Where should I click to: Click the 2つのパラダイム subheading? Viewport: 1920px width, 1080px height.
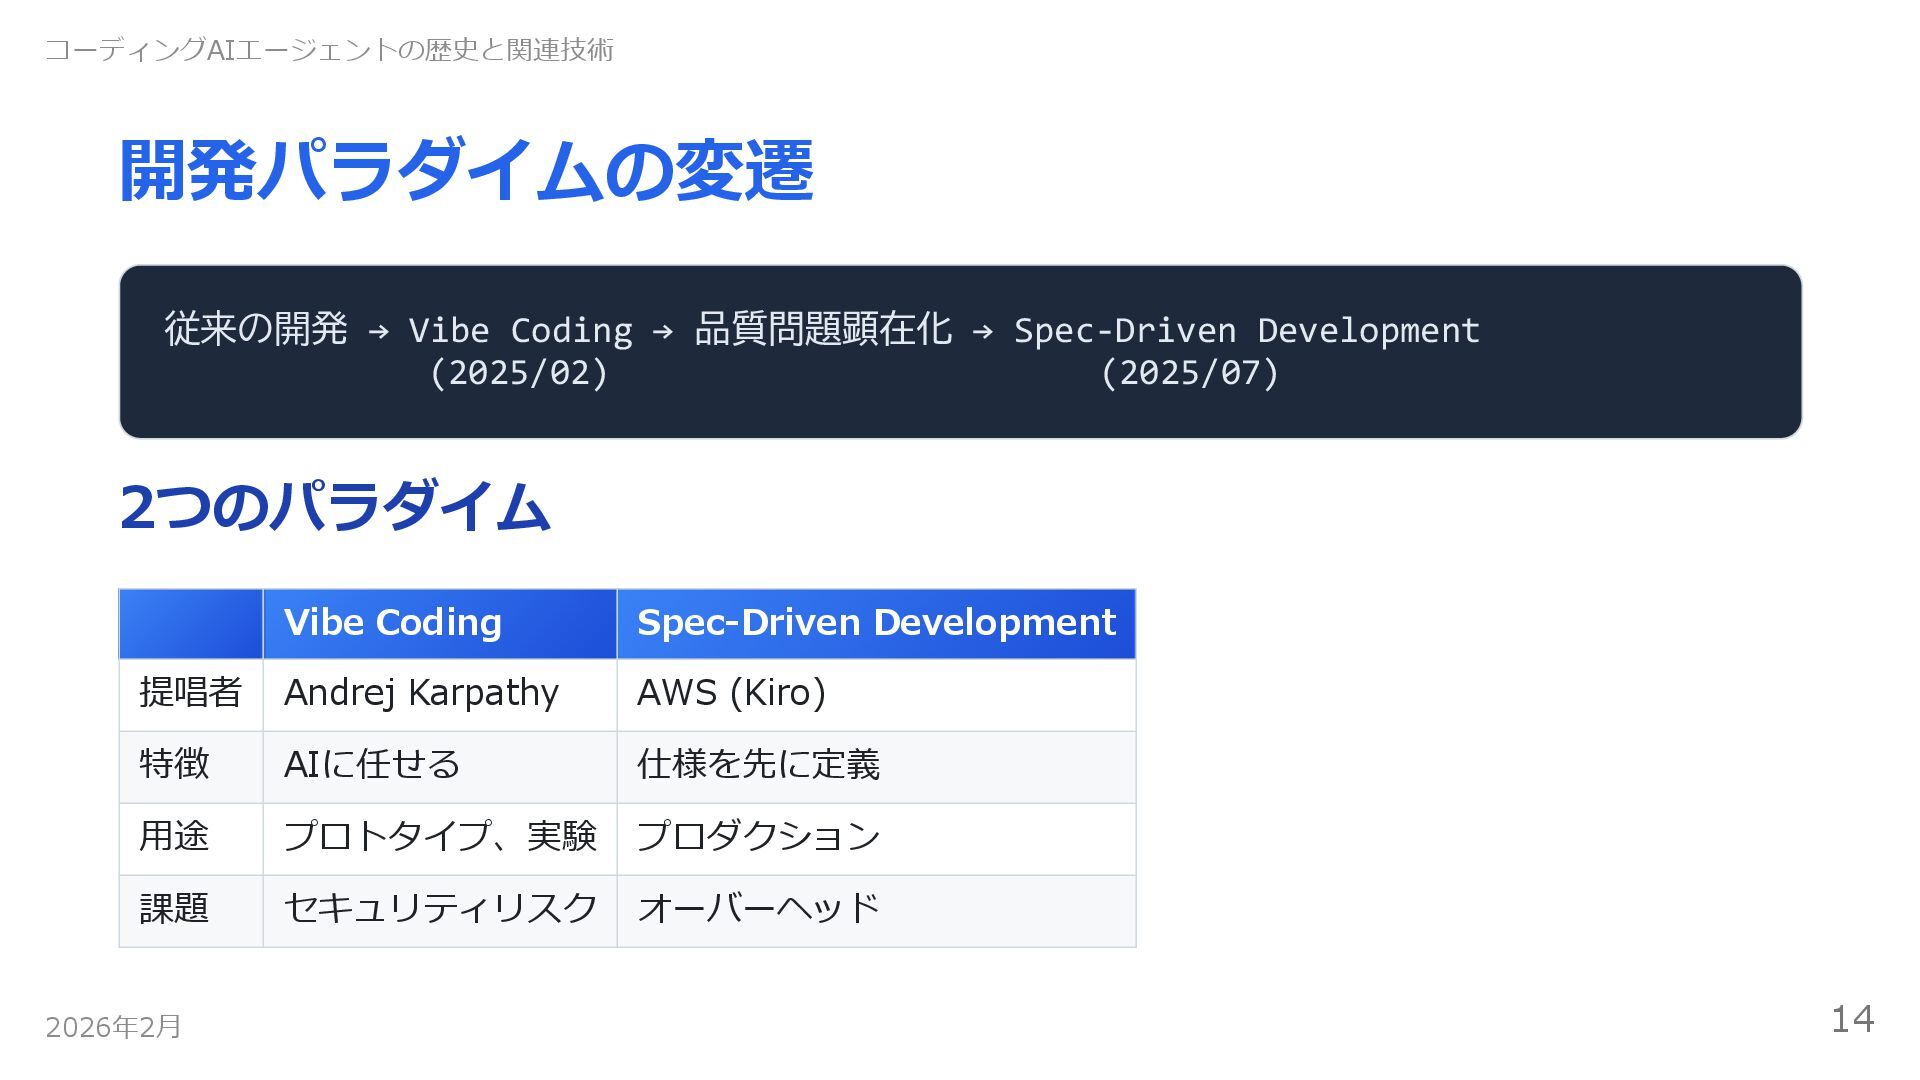tap(334, 506)
